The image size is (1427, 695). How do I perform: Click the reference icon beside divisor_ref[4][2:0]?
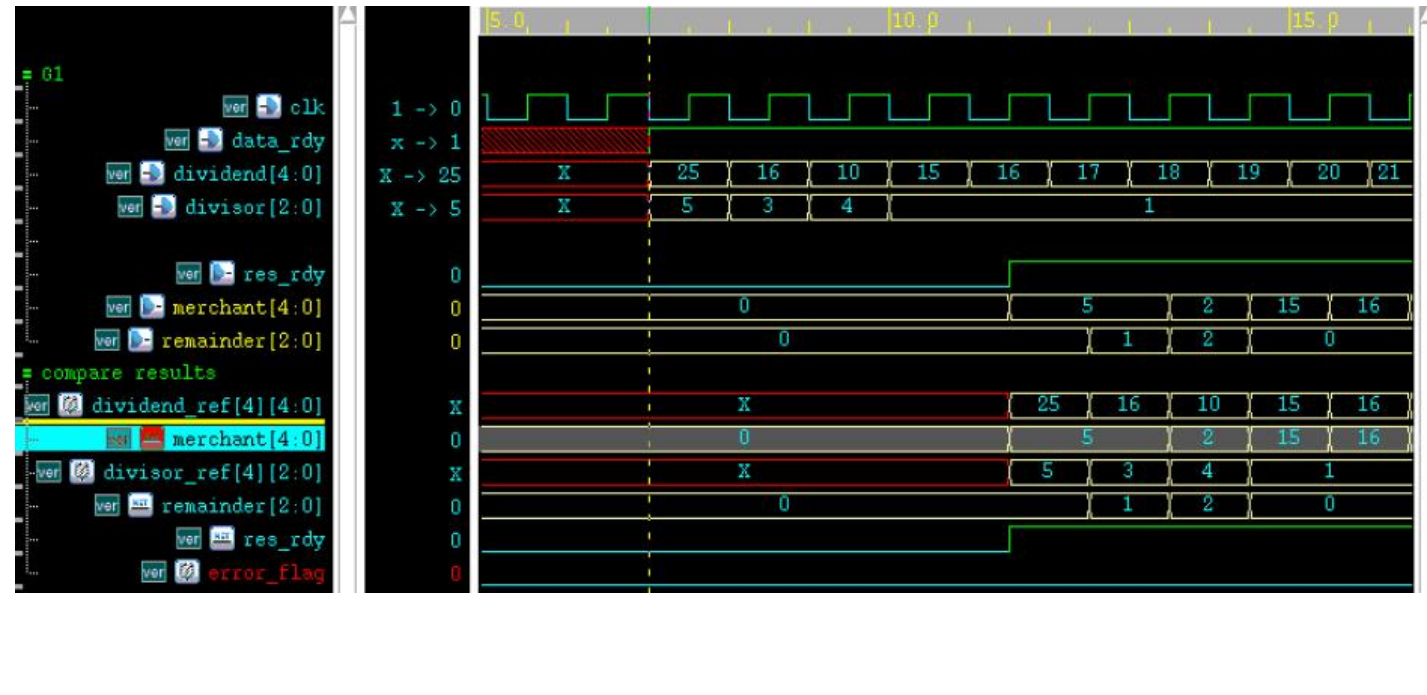point(82,472)
